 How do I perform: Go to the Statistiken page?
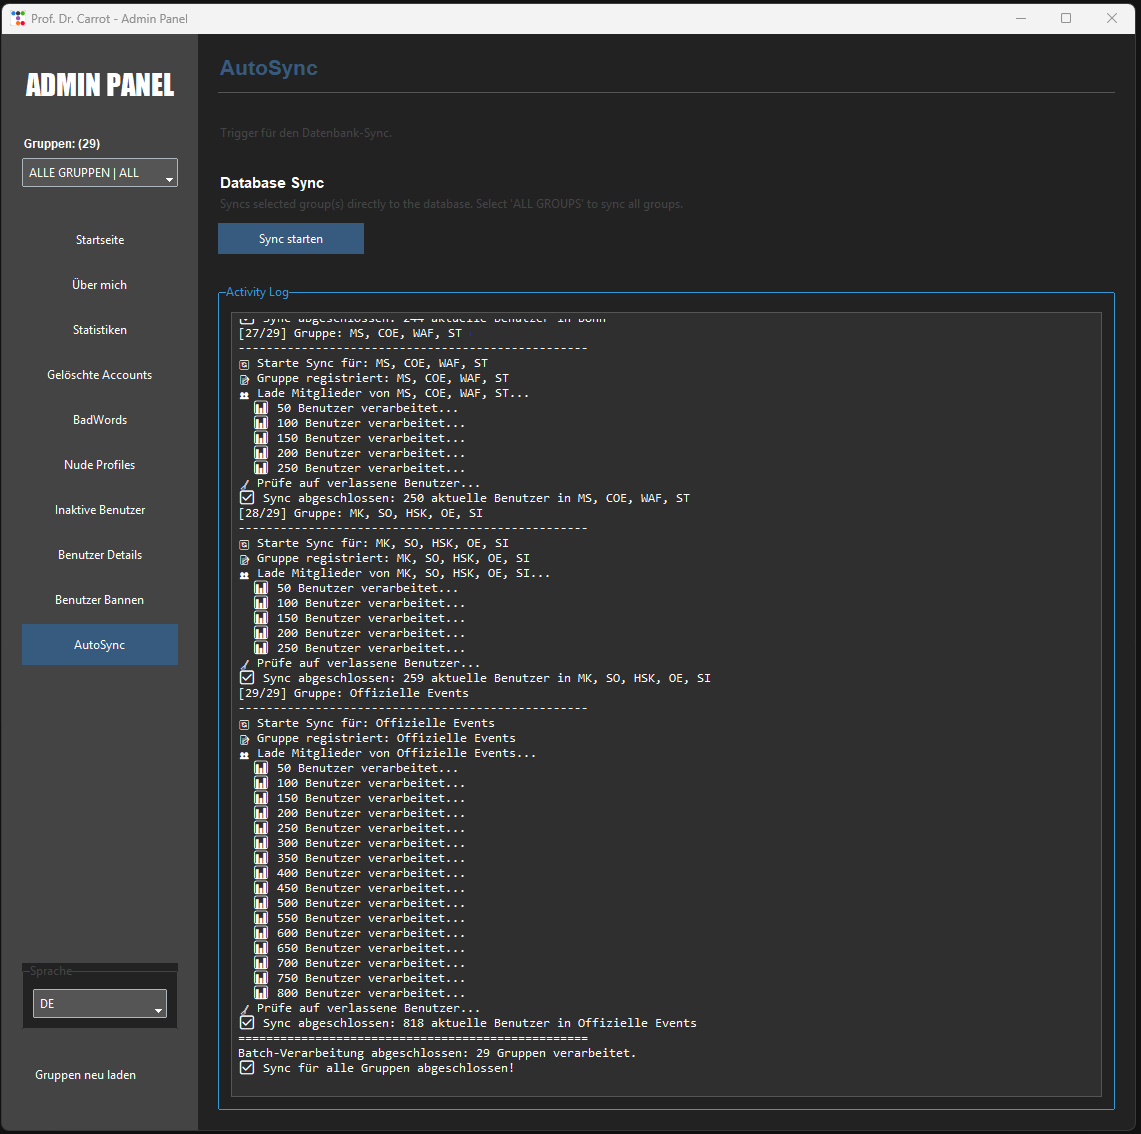click(x=100, y=330)
